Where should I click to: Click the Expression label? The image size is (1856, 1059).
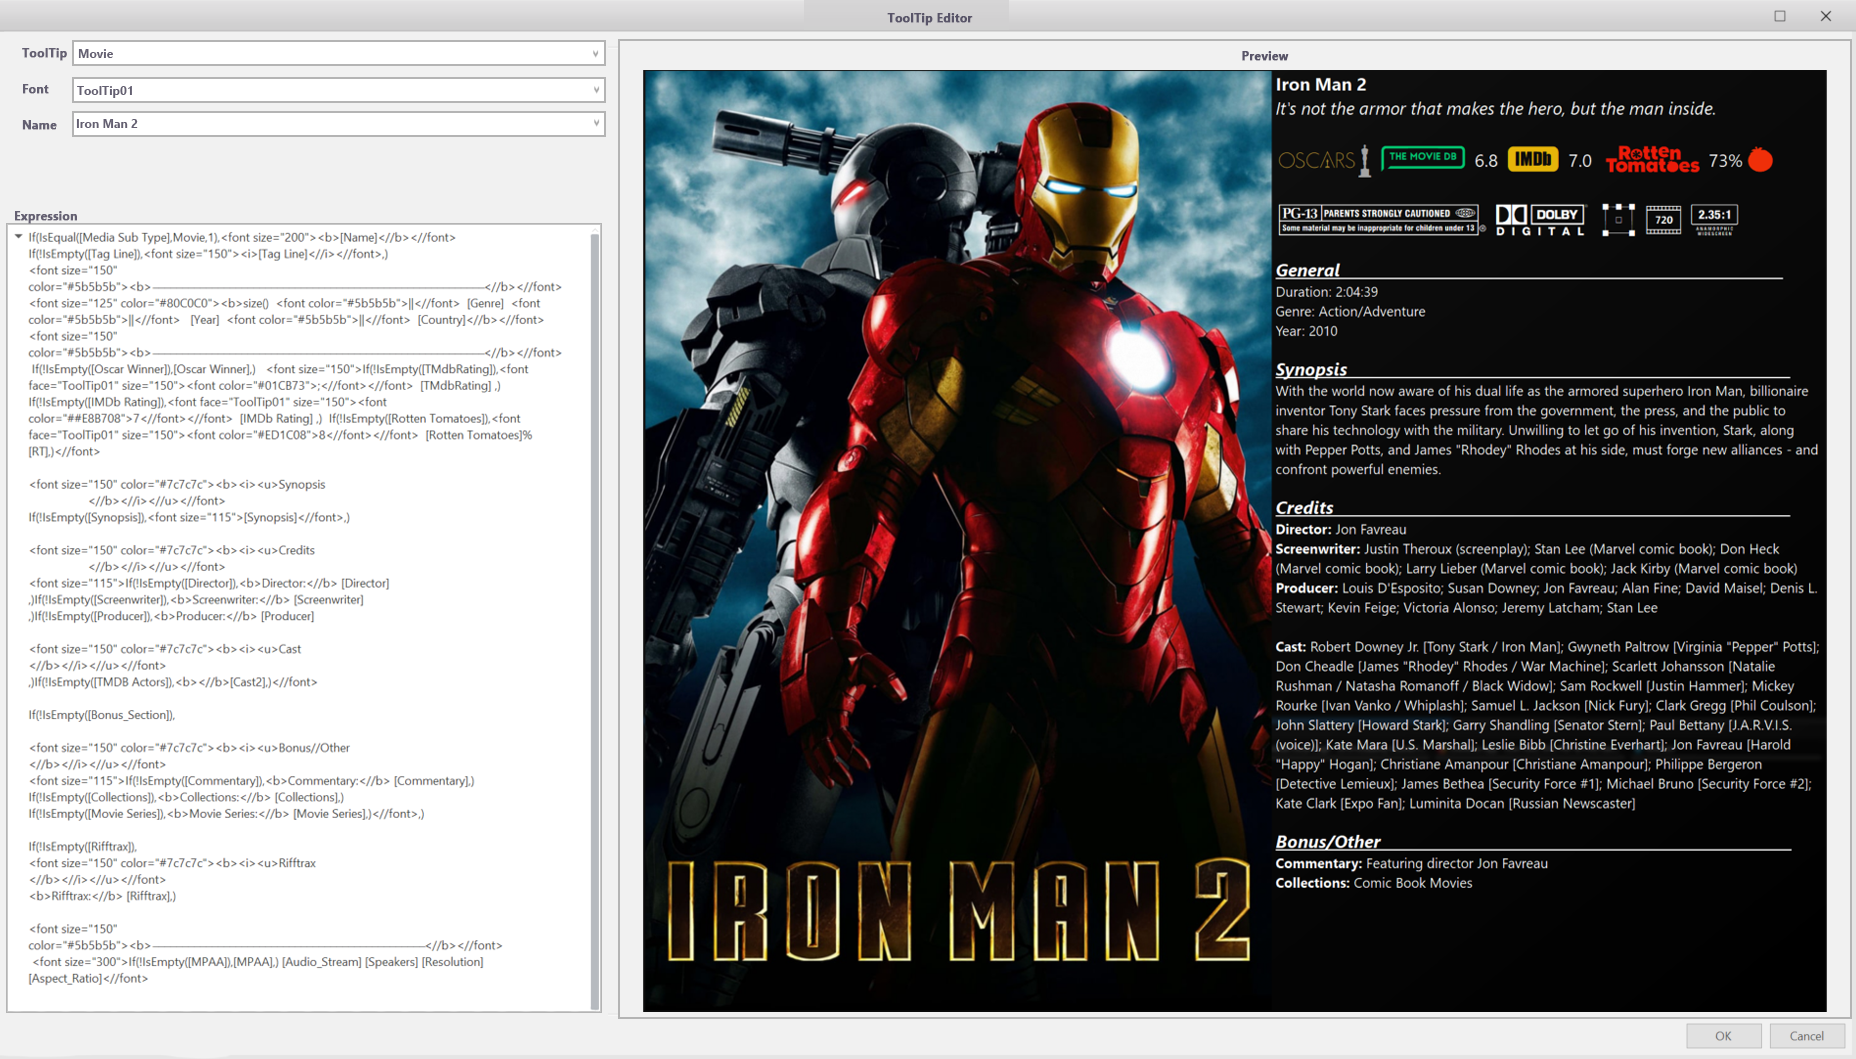pyautogui.click(x=45, y=216)
